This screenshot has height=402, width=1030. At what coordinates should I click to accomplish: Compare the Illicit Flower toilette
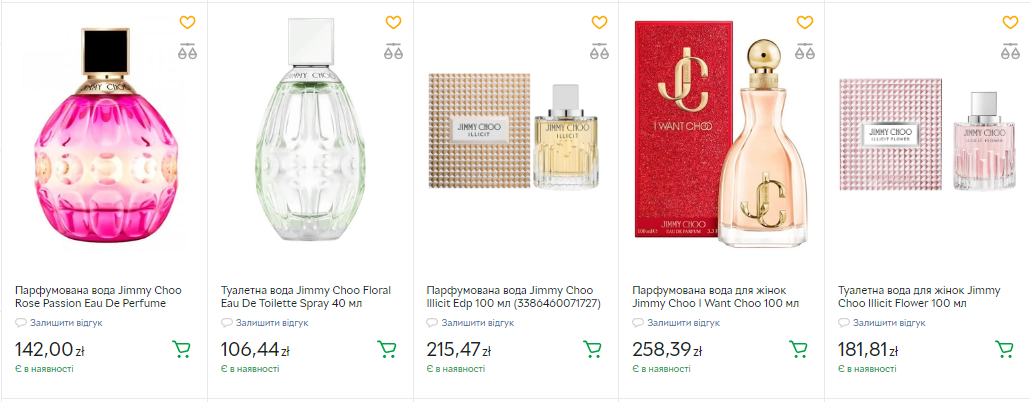point(1011,53)
